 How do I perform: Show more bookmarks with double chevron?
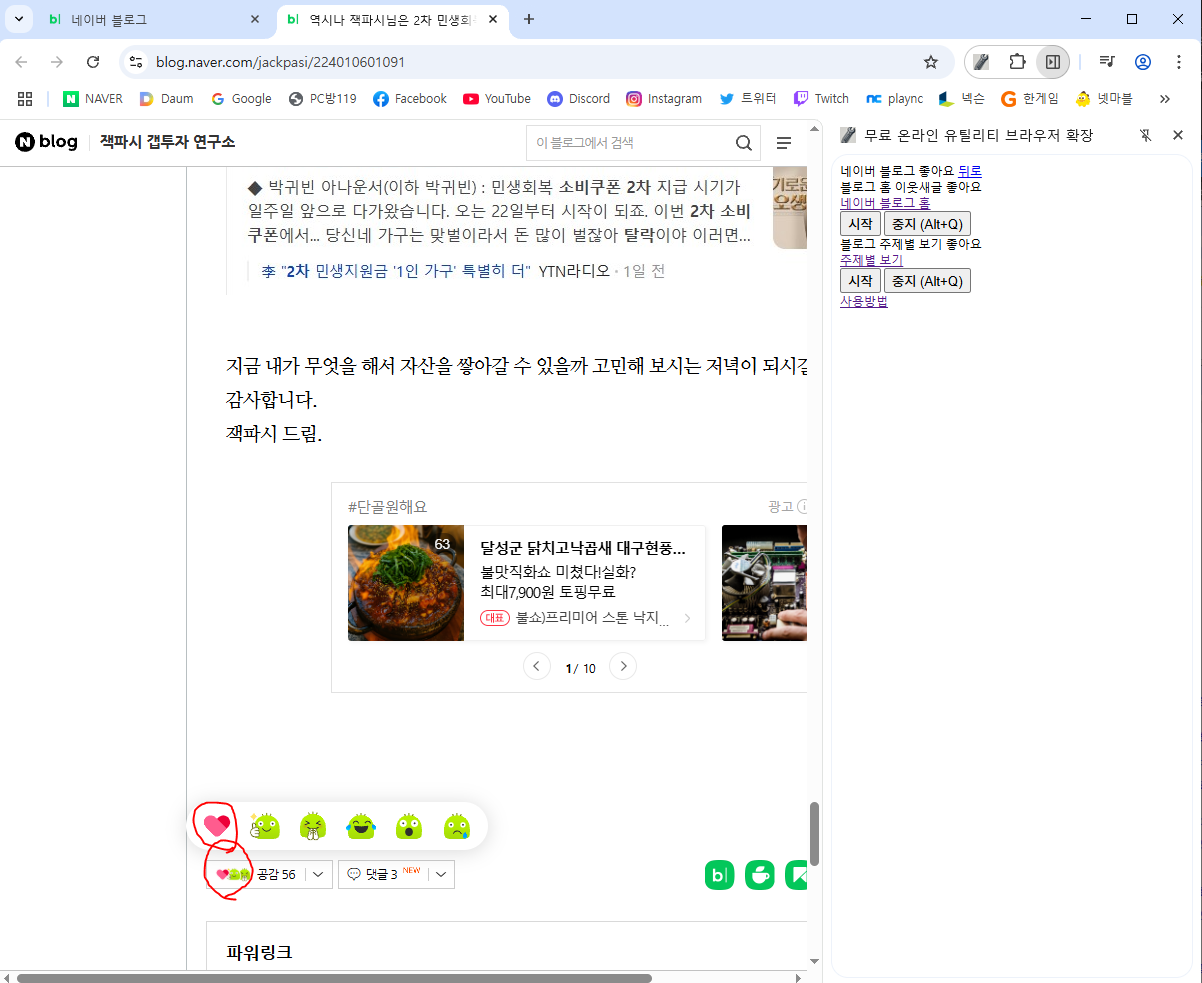pyautogui.click(x=1165, y=99)
